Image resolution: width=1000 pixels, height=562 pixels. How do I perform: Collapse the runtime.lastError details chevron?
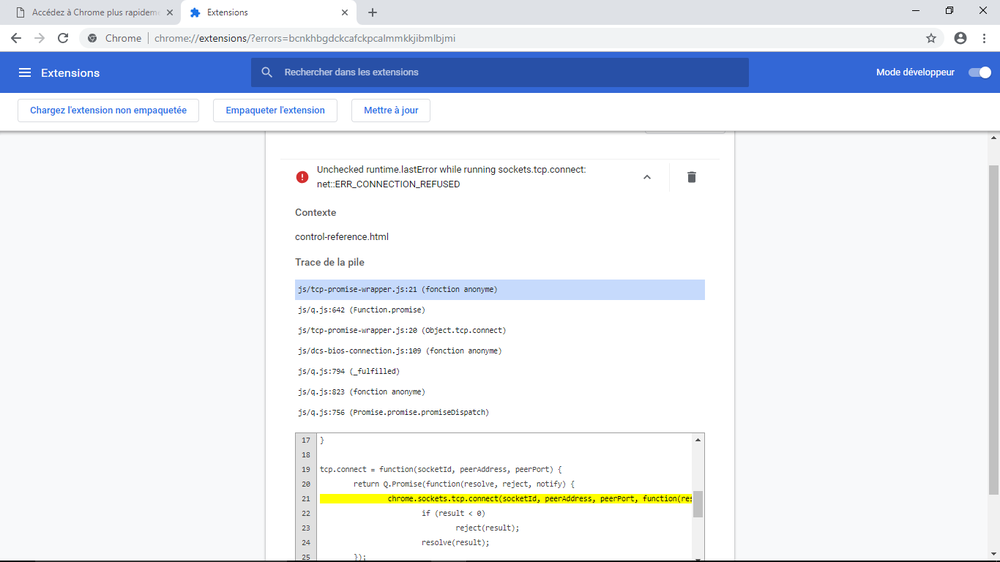[647, 177]
